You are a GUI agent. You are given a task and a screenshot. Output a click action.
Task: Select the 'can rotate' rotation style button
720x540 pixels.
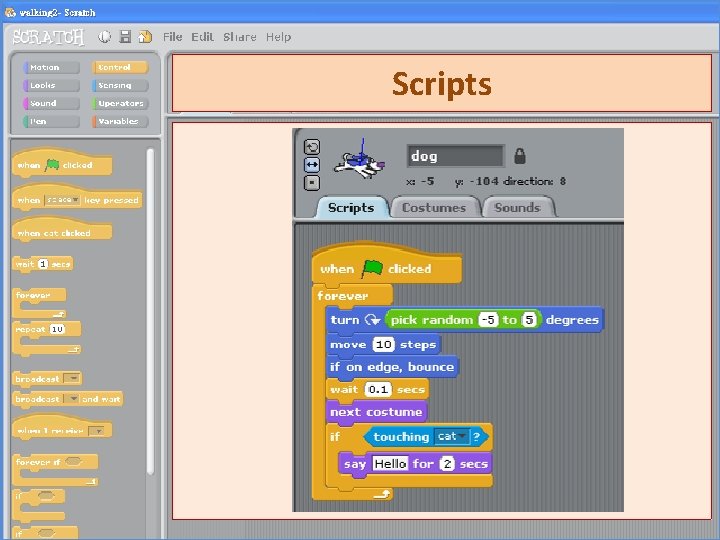coord(312,147)
